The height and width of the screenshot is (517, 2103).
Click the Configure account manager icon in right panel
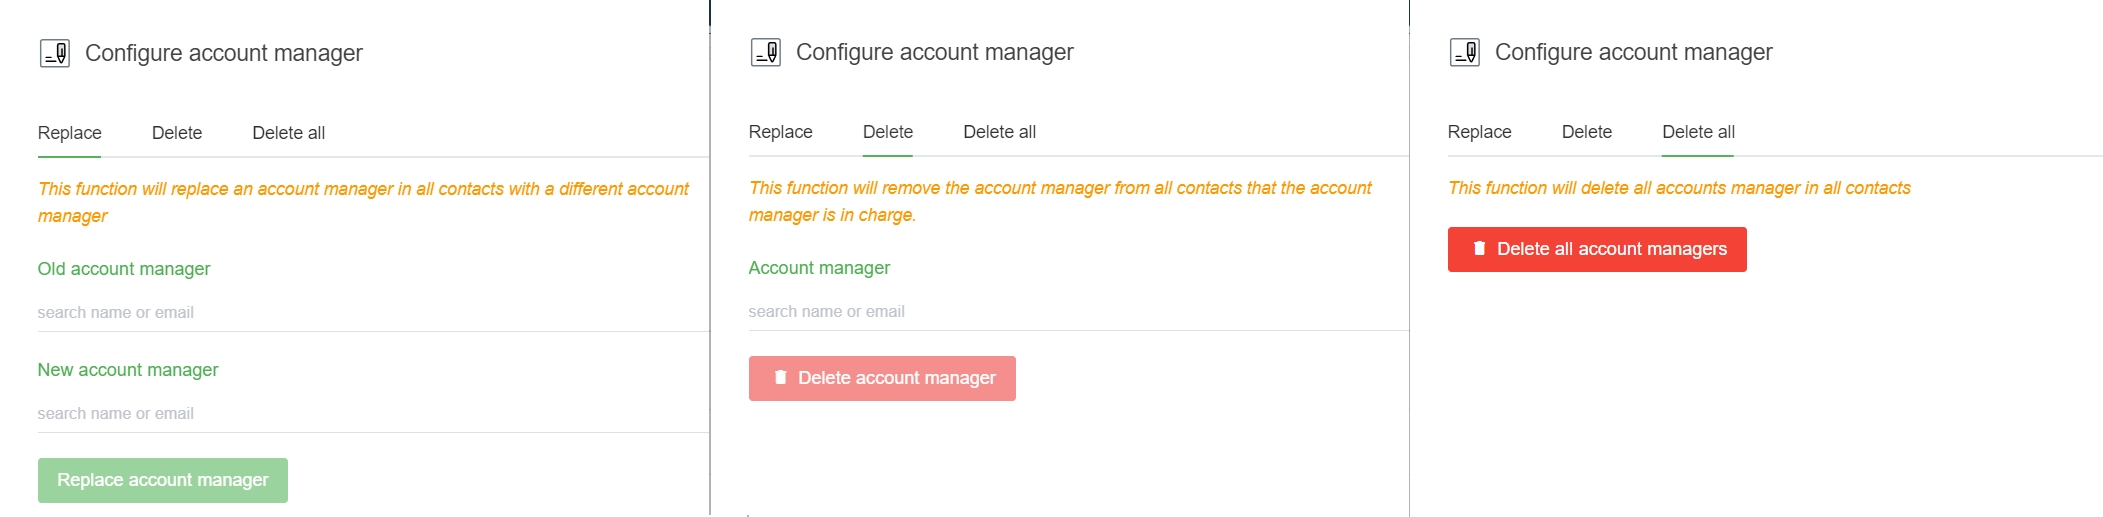[x=1464, y=52]
